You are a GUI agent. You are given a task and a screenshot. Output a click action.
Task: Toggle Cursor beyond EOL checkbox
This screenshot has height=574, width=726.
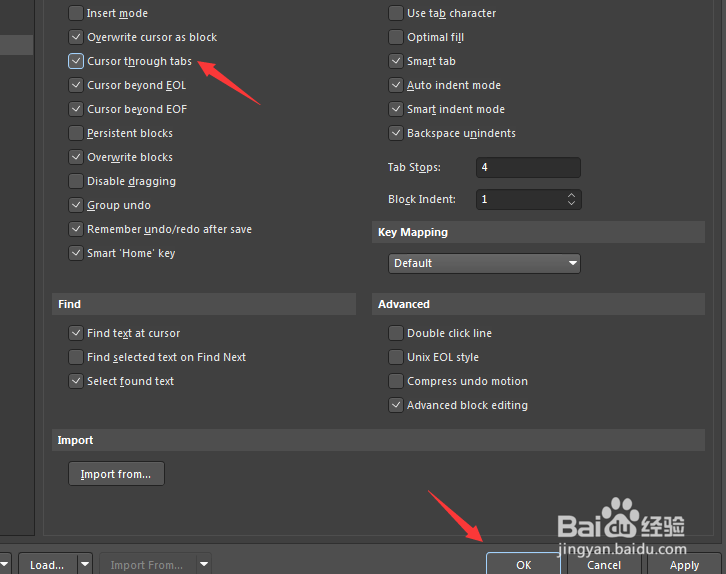click(75, 85)
